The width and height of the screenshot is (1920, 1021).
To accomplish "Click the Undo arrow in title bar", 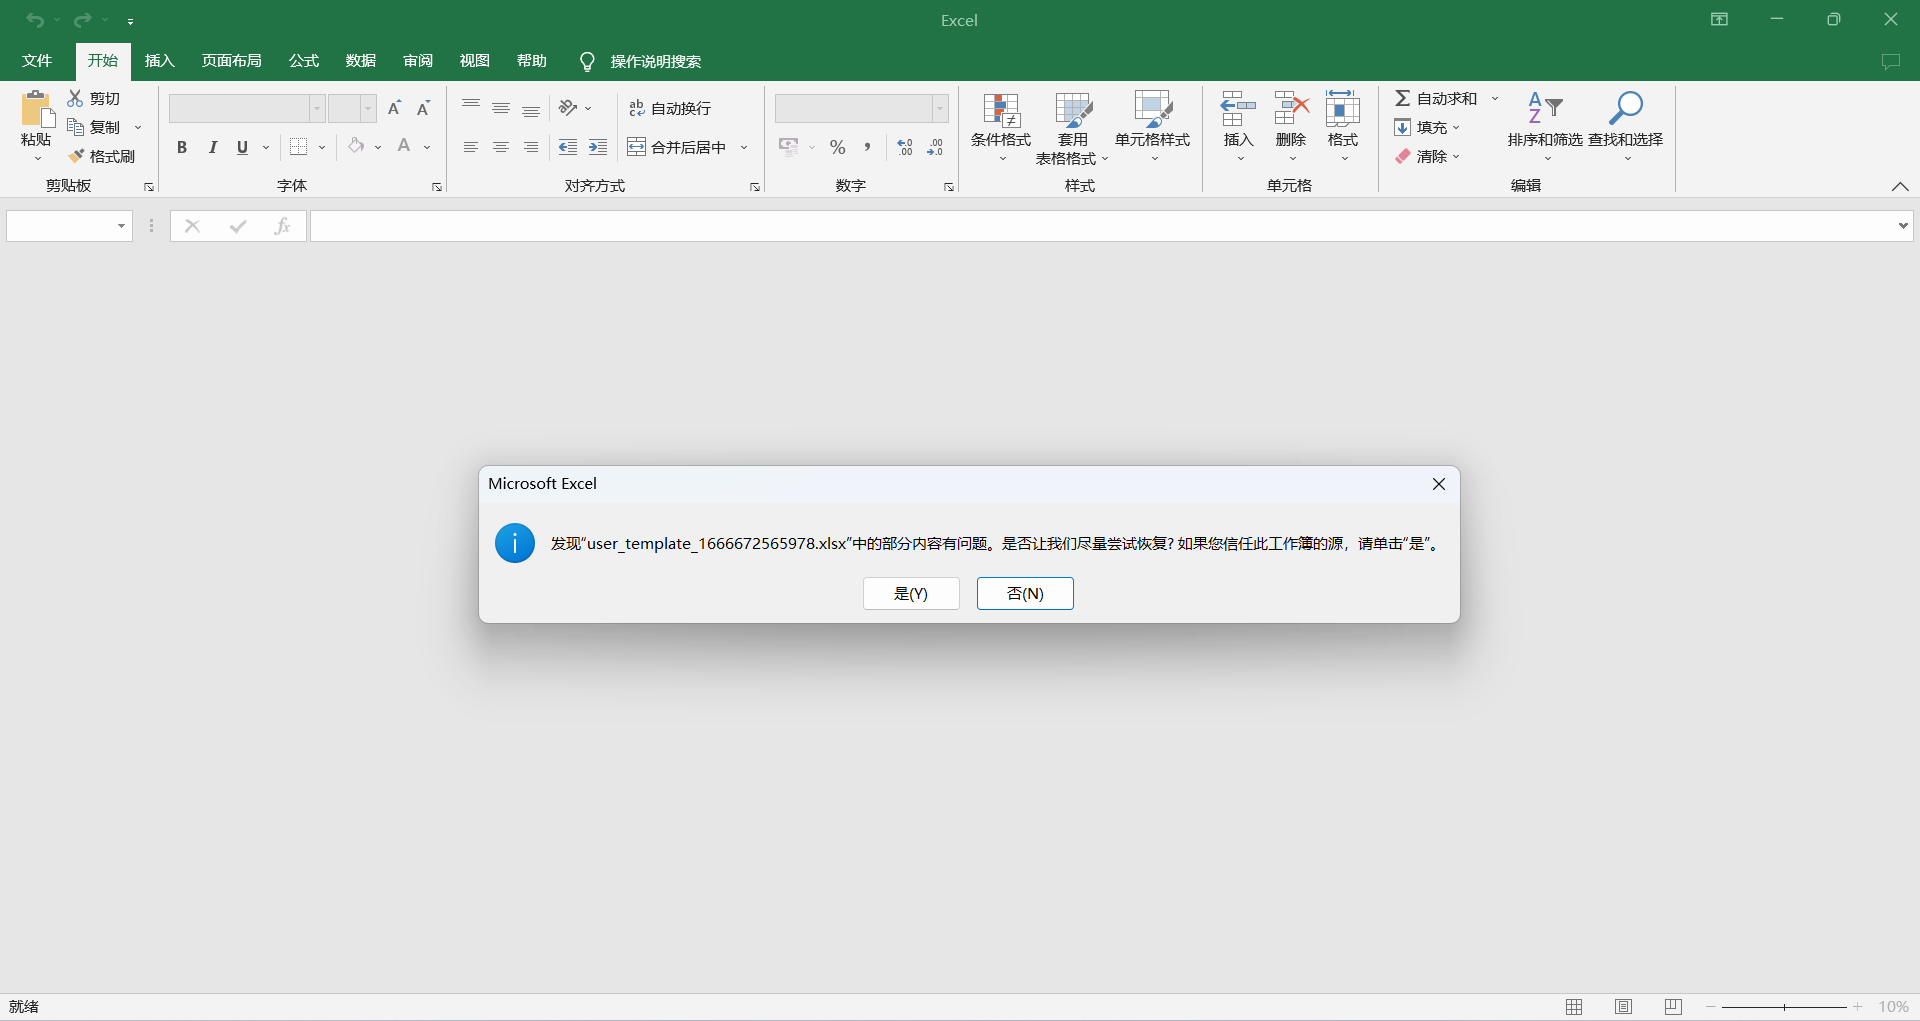I will [35, 20].
